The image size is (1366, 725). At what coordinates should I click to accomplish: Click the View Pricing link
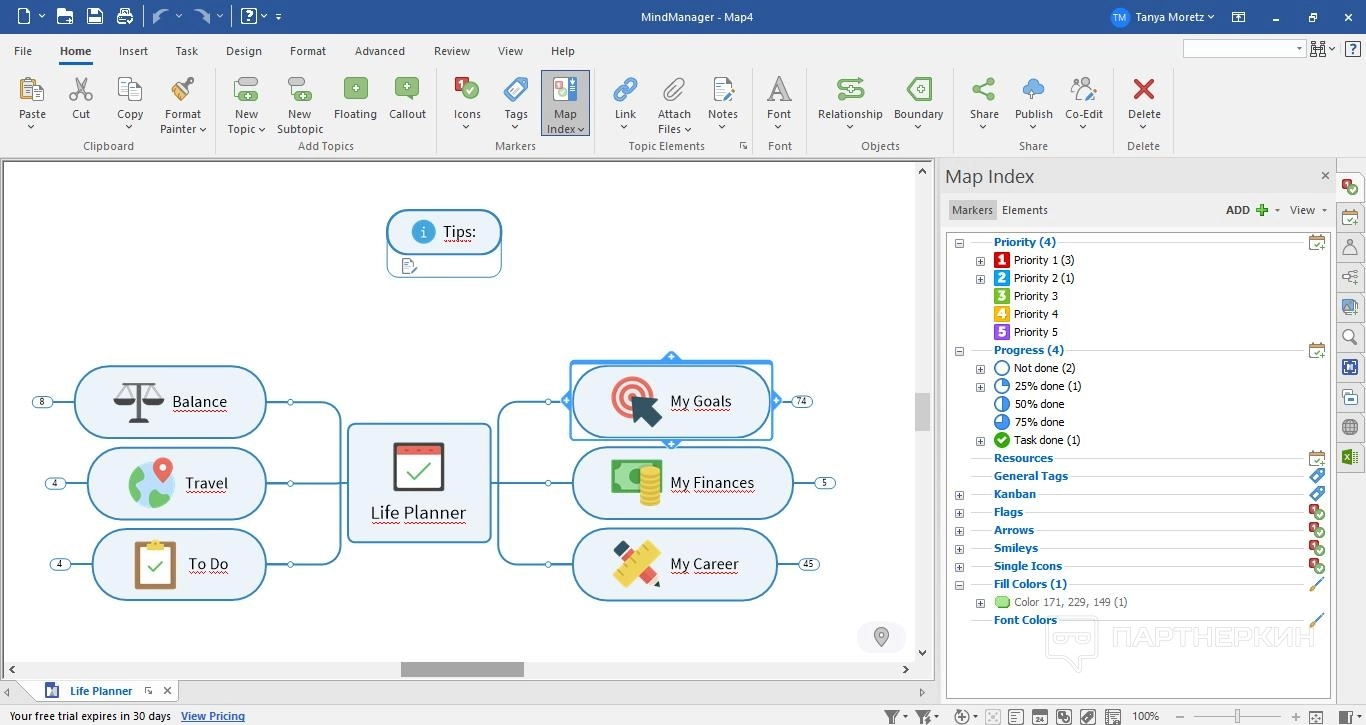tap(213, 716)
